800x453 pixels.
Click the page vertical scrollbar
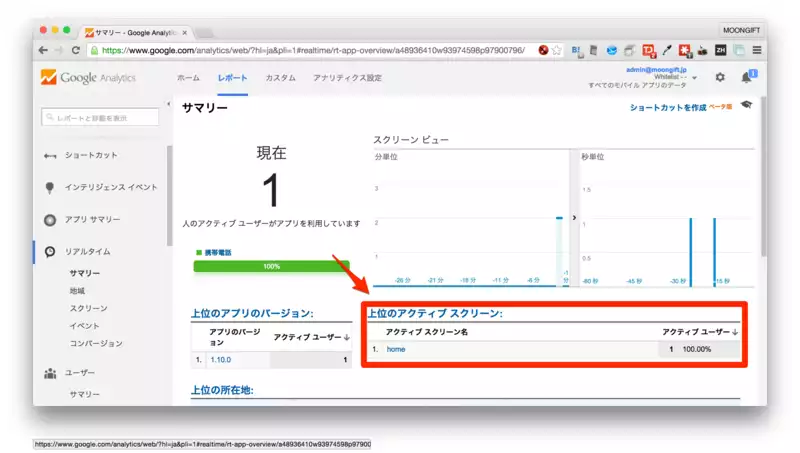pos(763,176)
